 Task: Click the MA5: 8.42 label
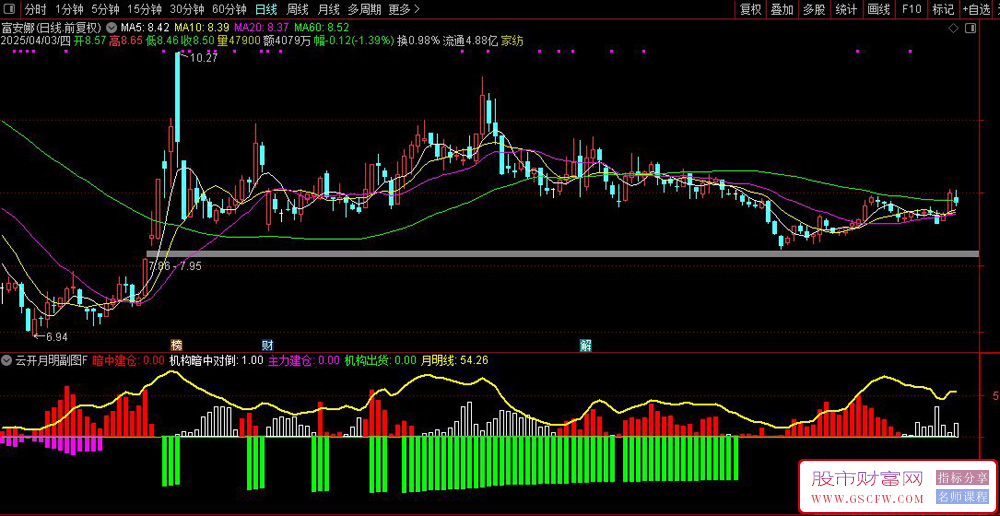tap(145, 27)
